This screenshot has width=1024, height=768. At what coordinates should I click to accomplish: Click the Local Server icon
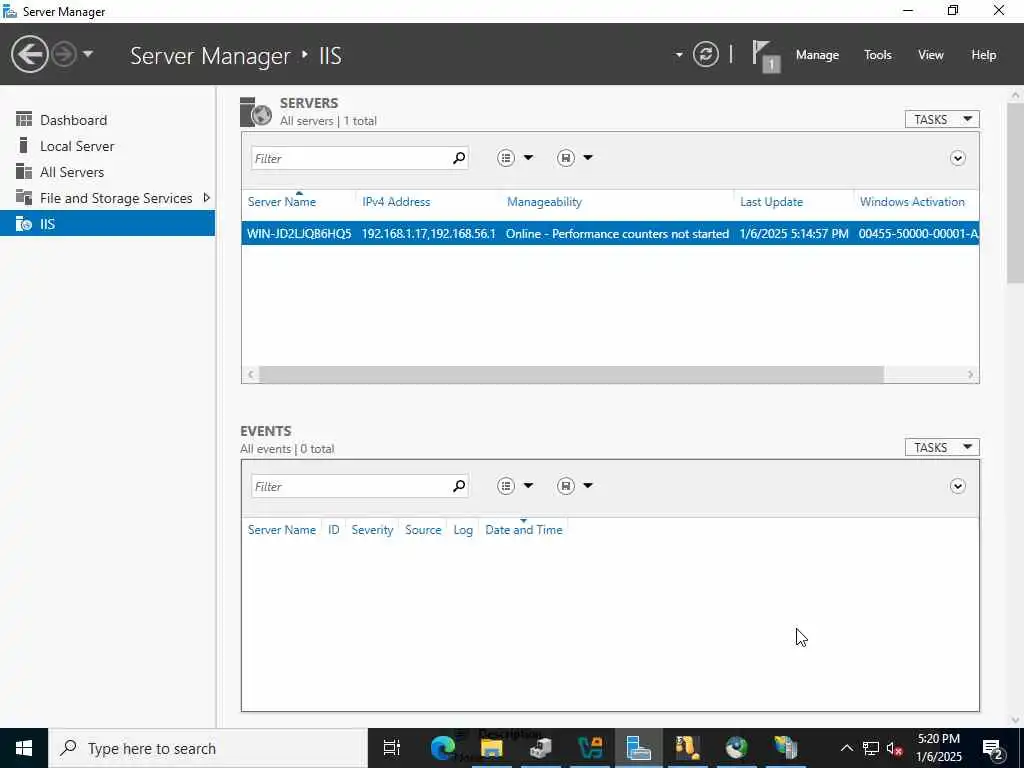click(24, 145)
